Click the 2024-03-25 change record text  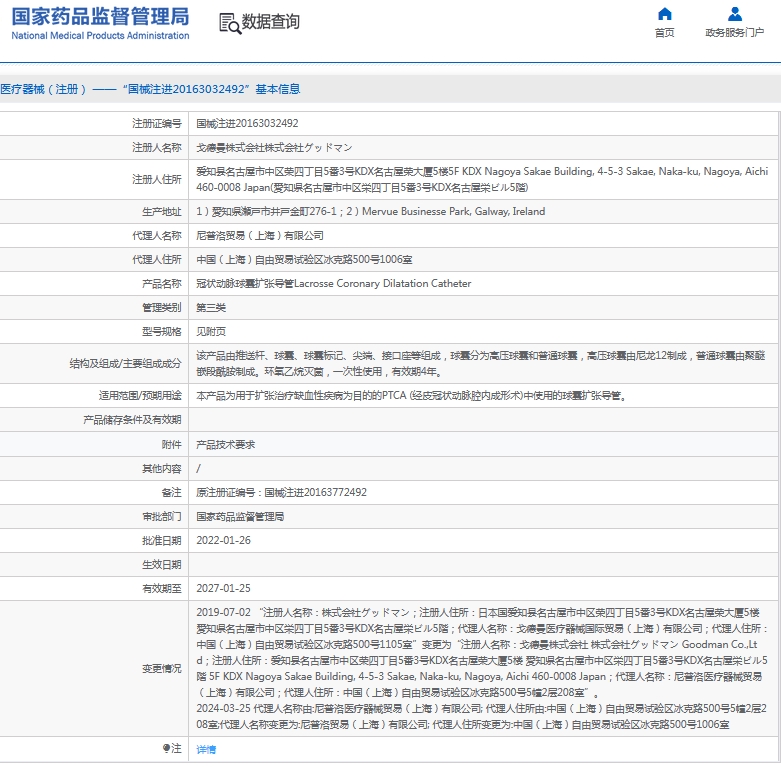(x=481, y=717)
